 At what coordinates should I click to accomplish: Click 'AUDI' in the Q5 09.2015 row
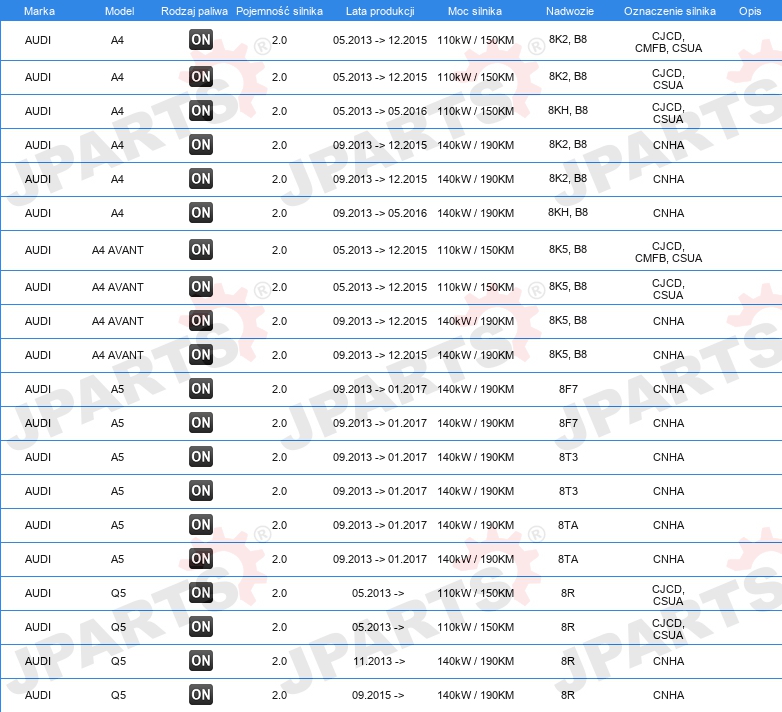tap(38, 695)
